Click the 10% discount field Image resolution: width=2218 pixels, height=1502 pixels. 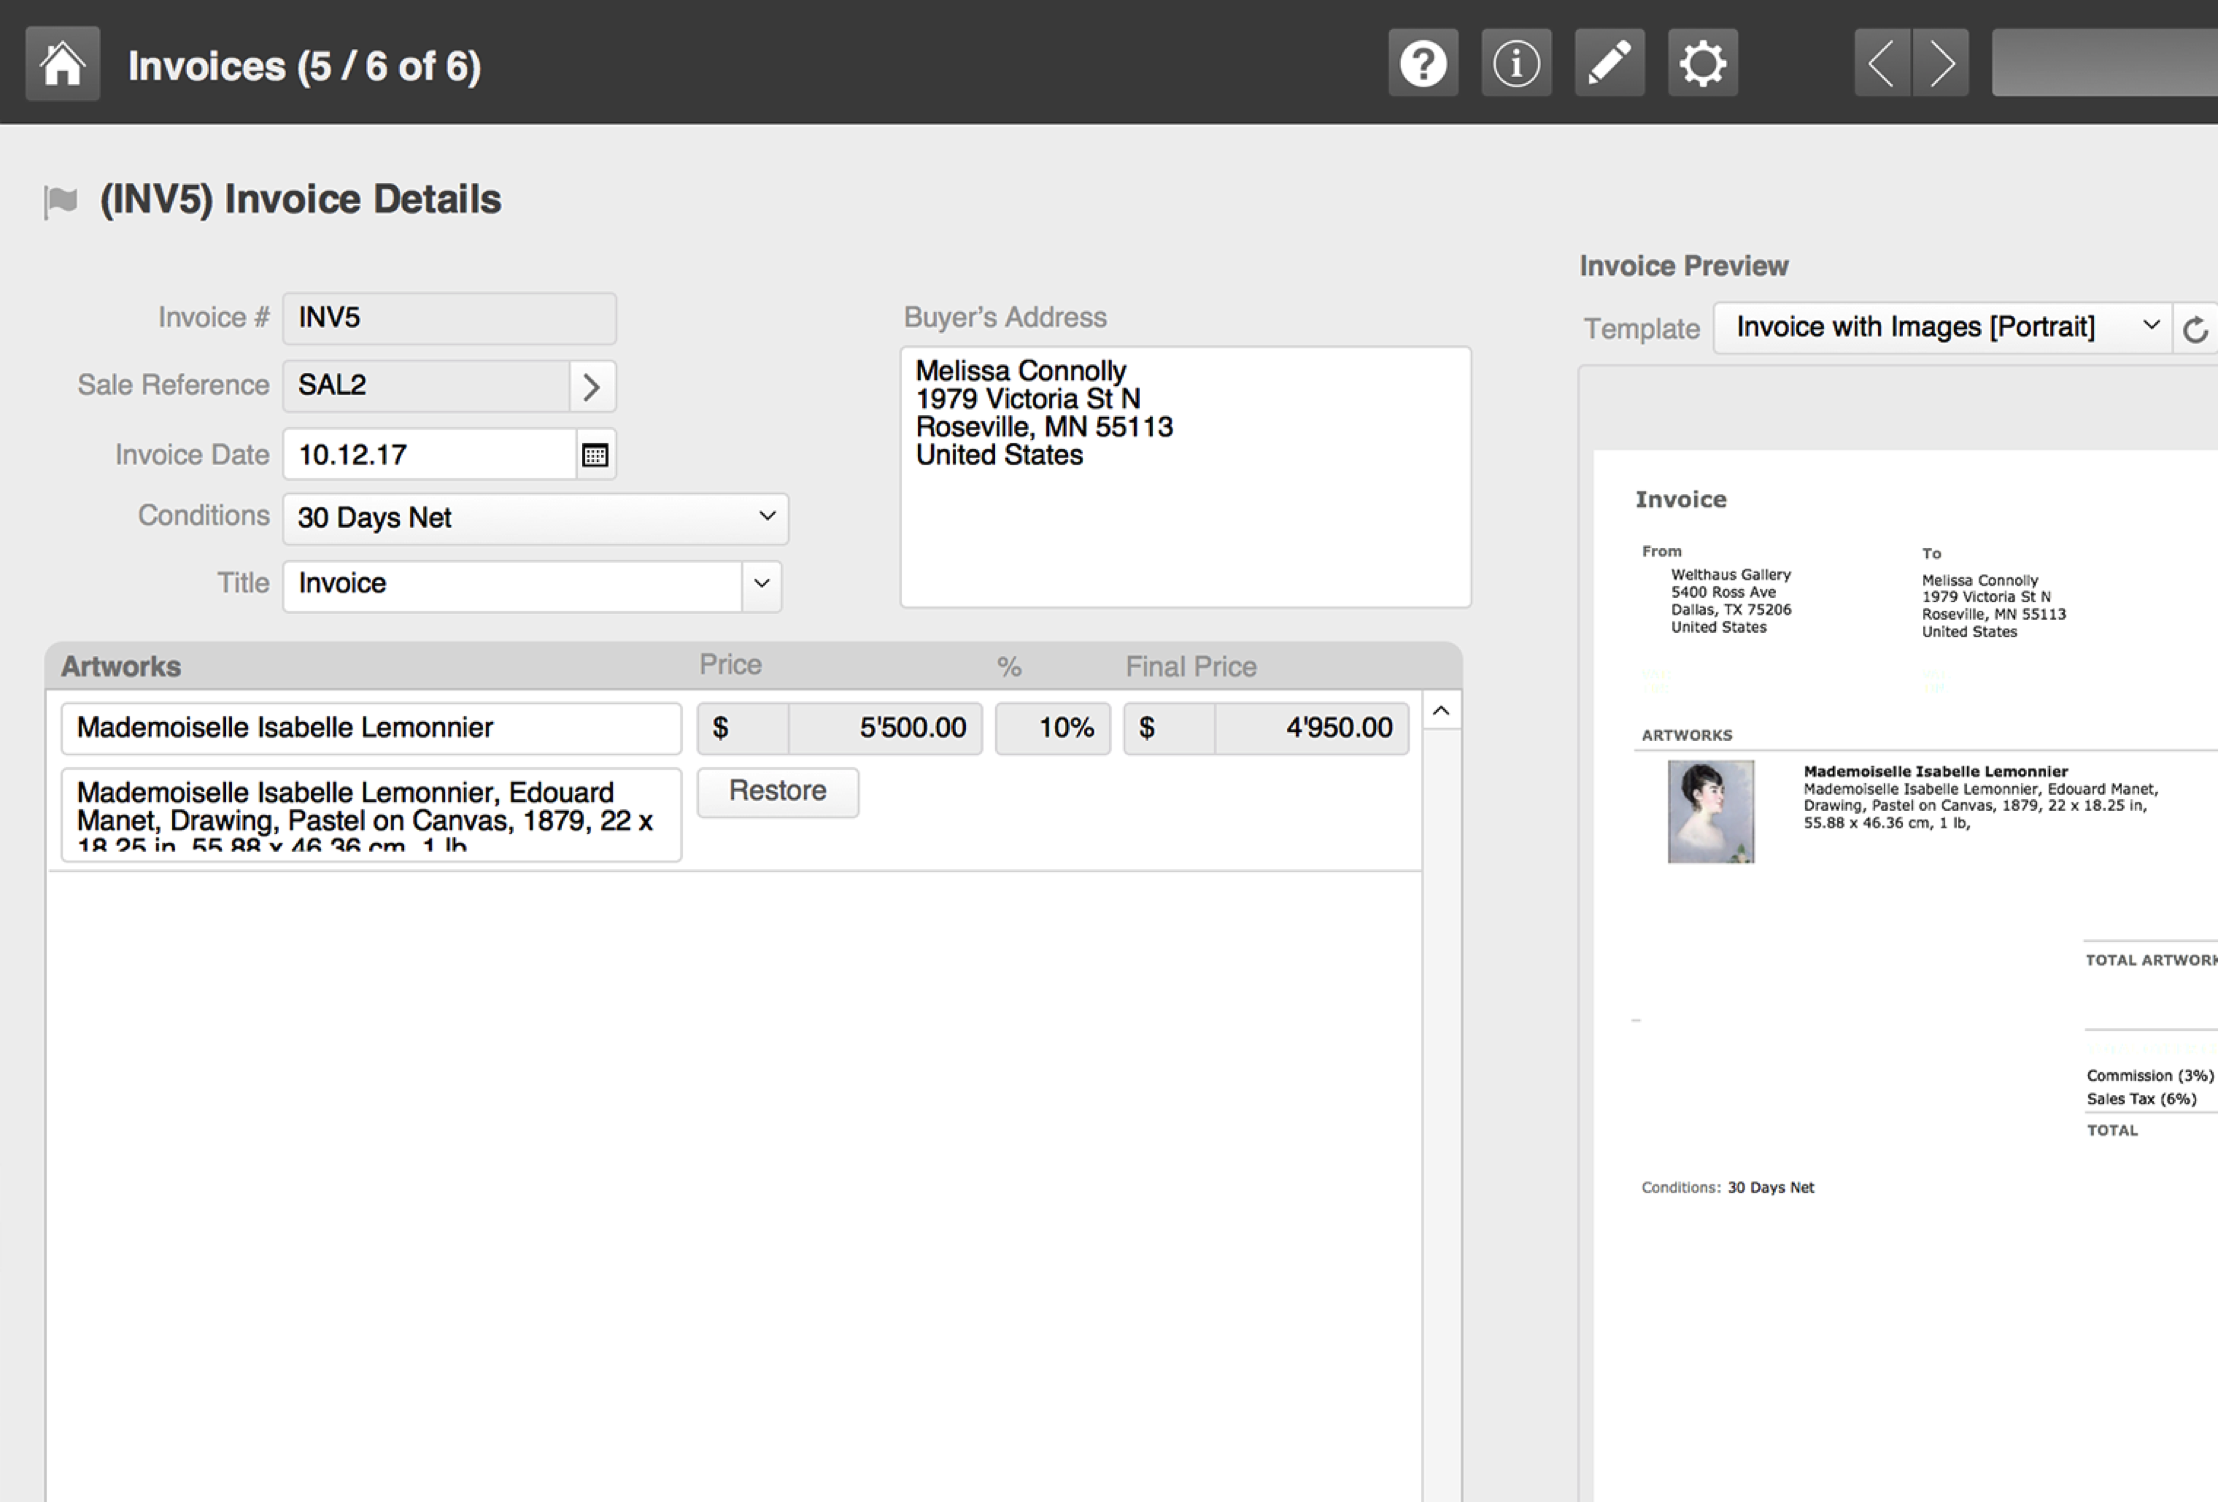[x=1052, y=728]
